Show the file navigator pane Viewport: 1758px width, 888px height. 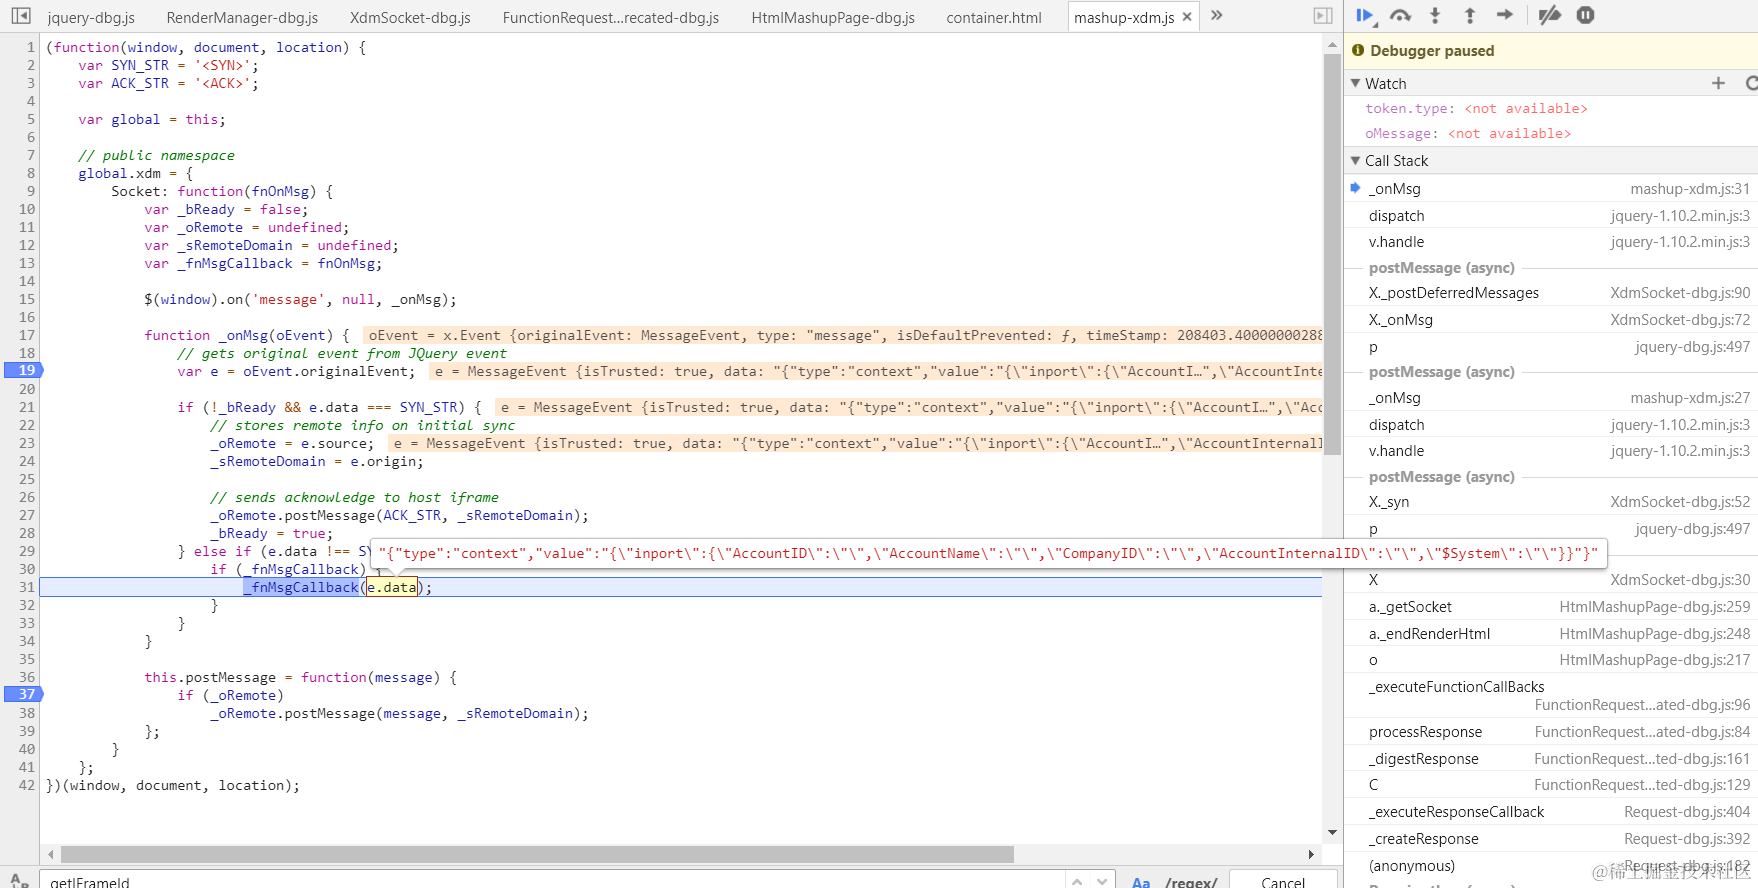[21, 16]
